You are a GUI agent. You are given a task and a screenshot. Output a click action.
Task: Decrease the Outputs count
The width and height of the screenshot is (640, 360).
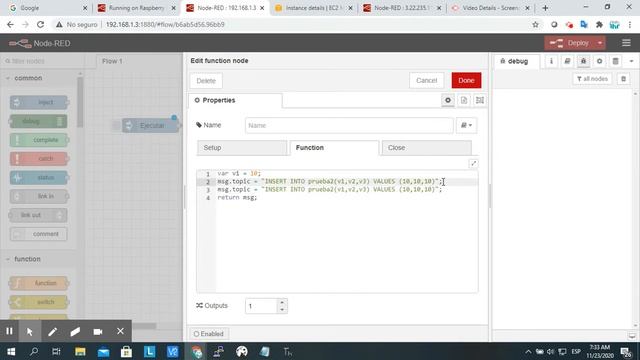[x=282, y=310]
